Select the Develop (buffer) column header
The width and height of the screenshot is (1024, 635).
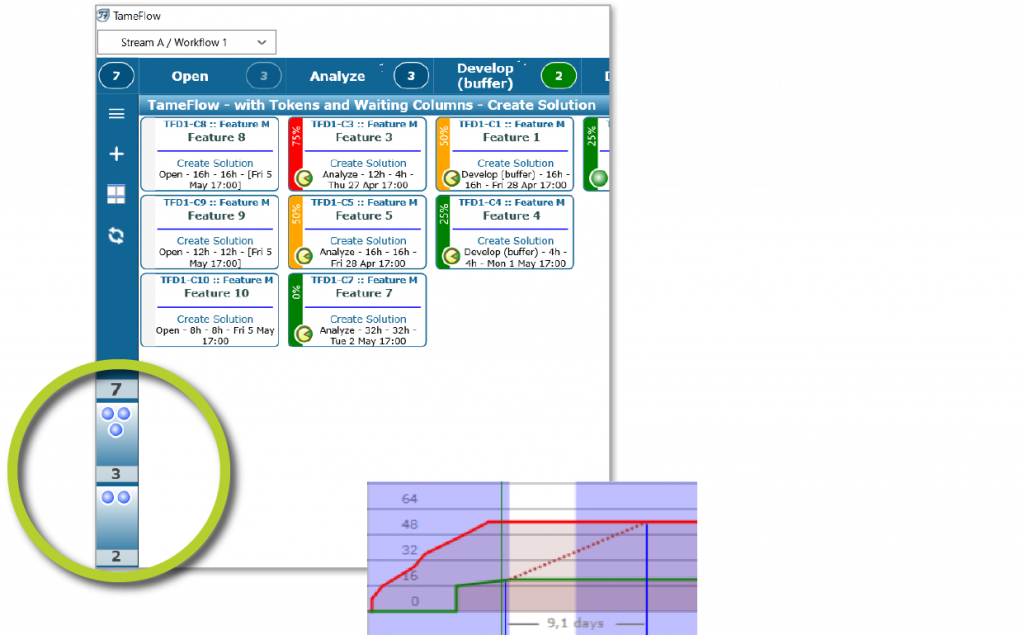click(x=485, y=76)
